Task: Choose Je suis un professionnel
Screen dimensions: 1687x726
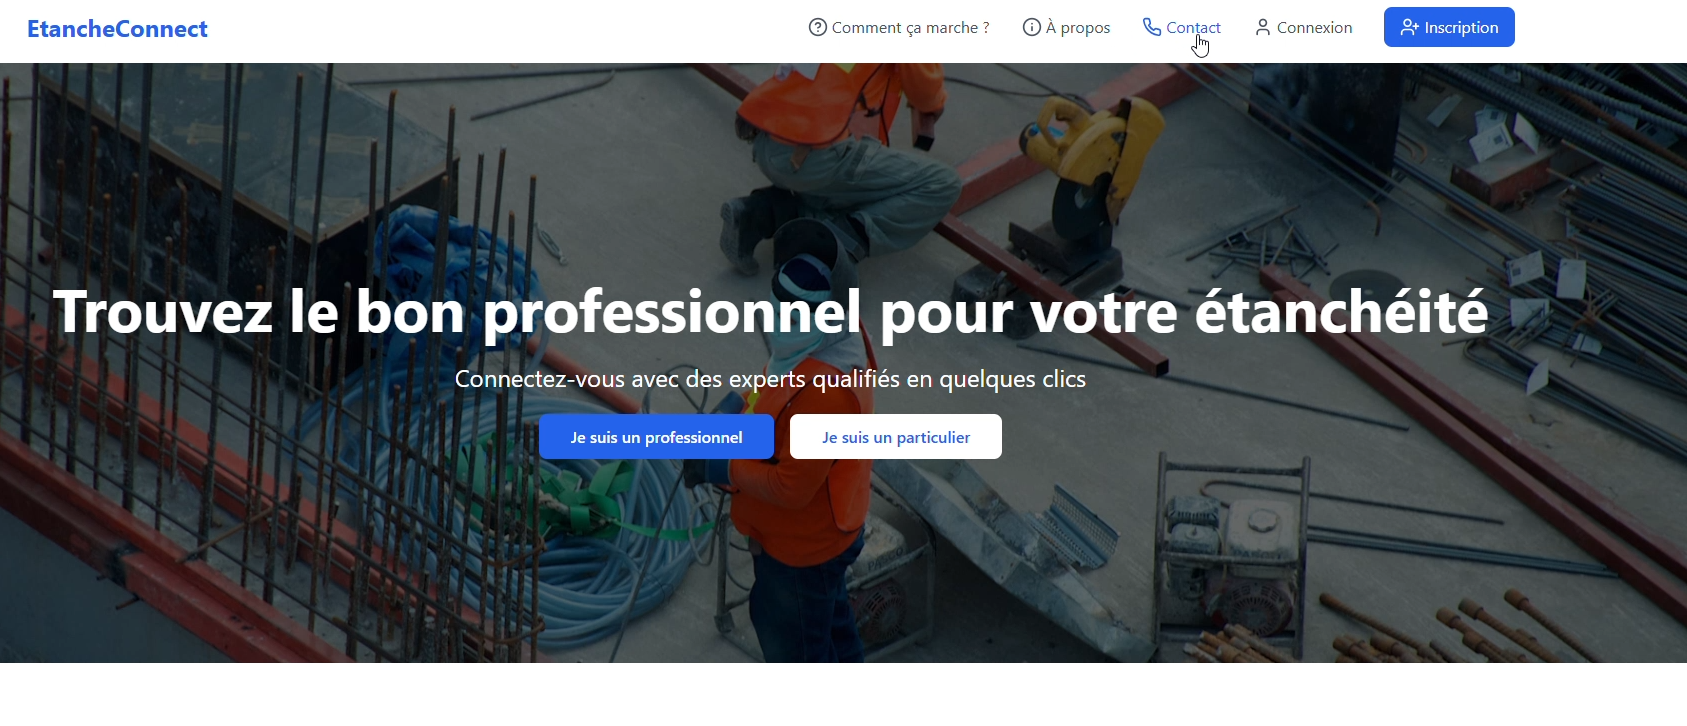Action: click(x=656, y=437)
